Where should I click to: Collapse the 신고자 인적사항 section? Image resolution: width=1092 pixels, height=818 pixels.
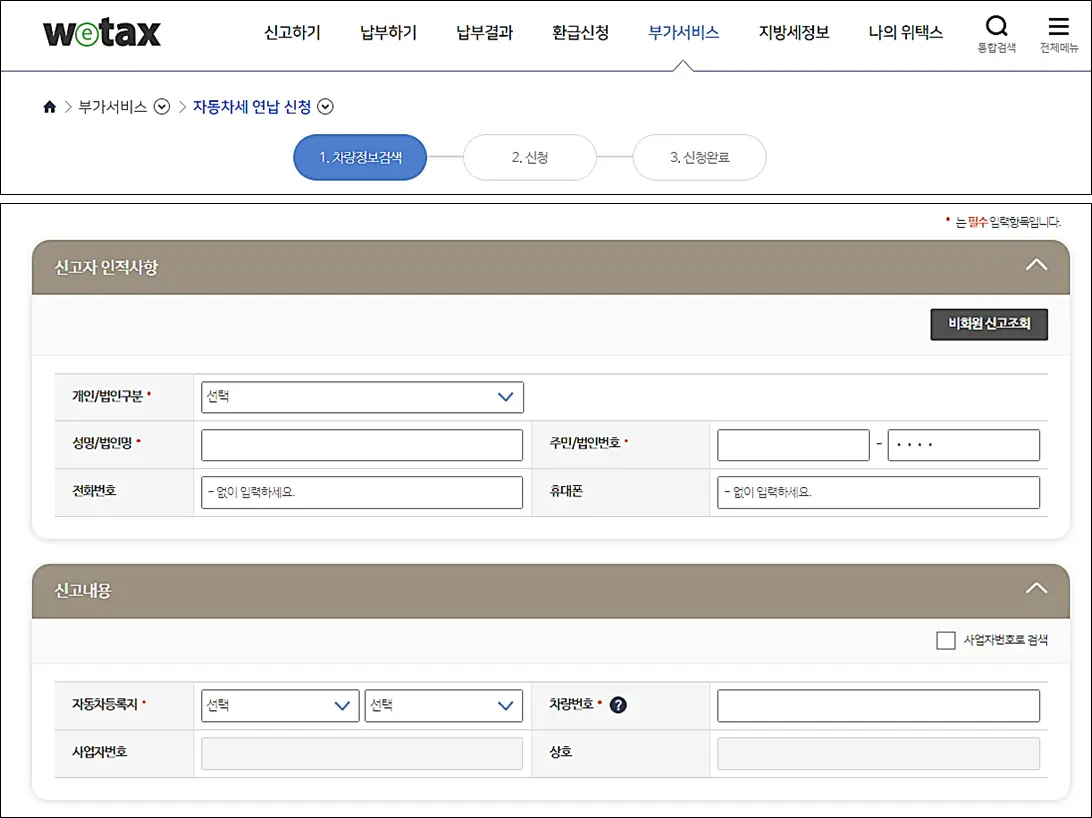[x=1036, y=265]
